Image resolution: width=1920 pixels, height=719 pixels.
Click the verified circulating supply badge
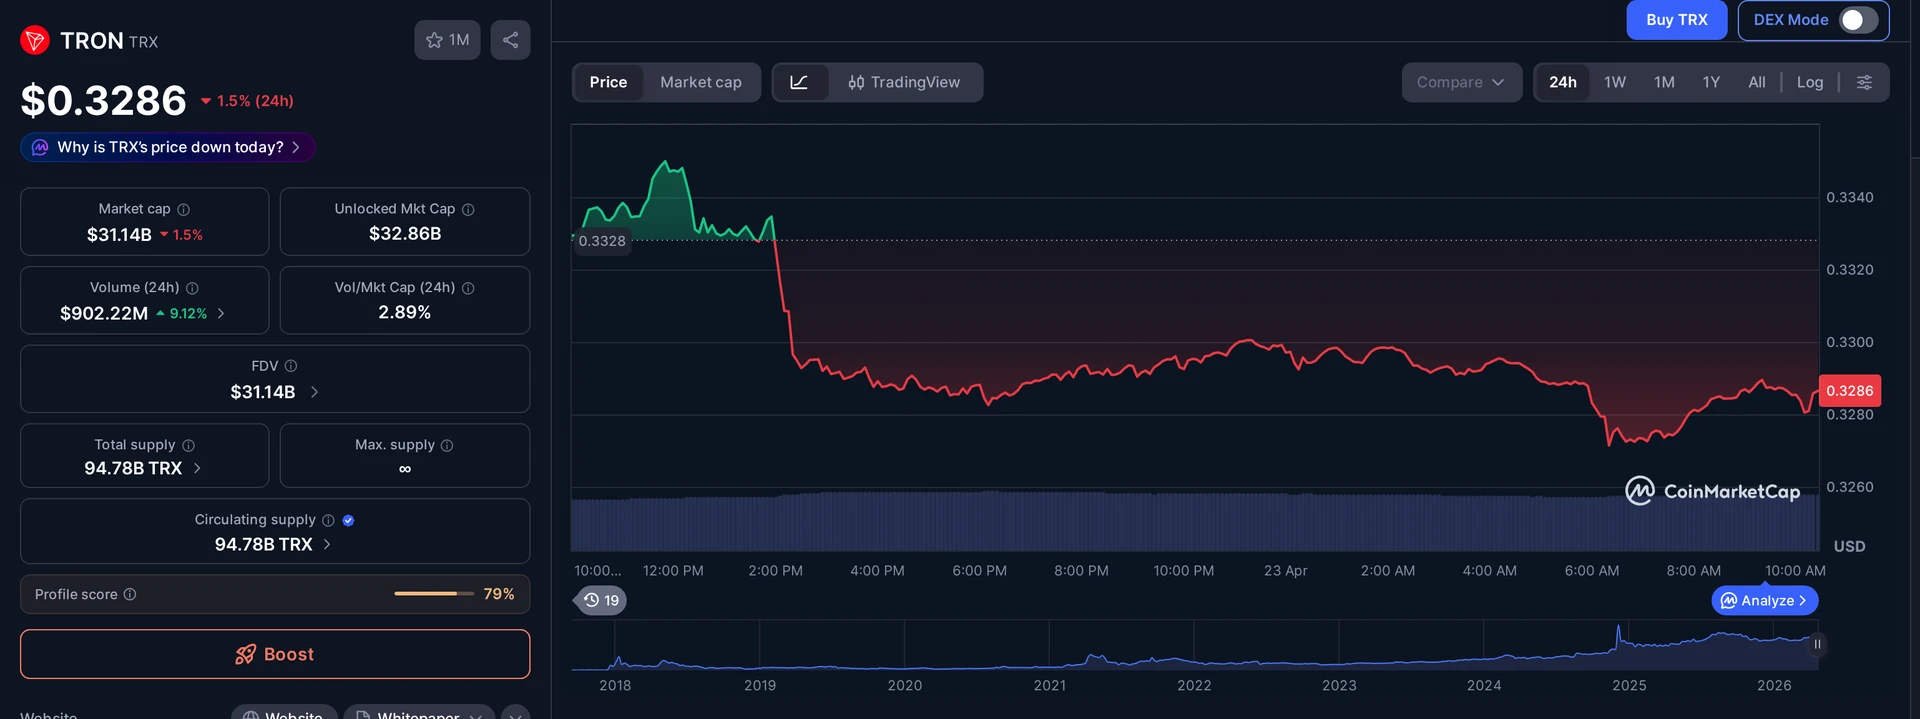pos(348,520)
